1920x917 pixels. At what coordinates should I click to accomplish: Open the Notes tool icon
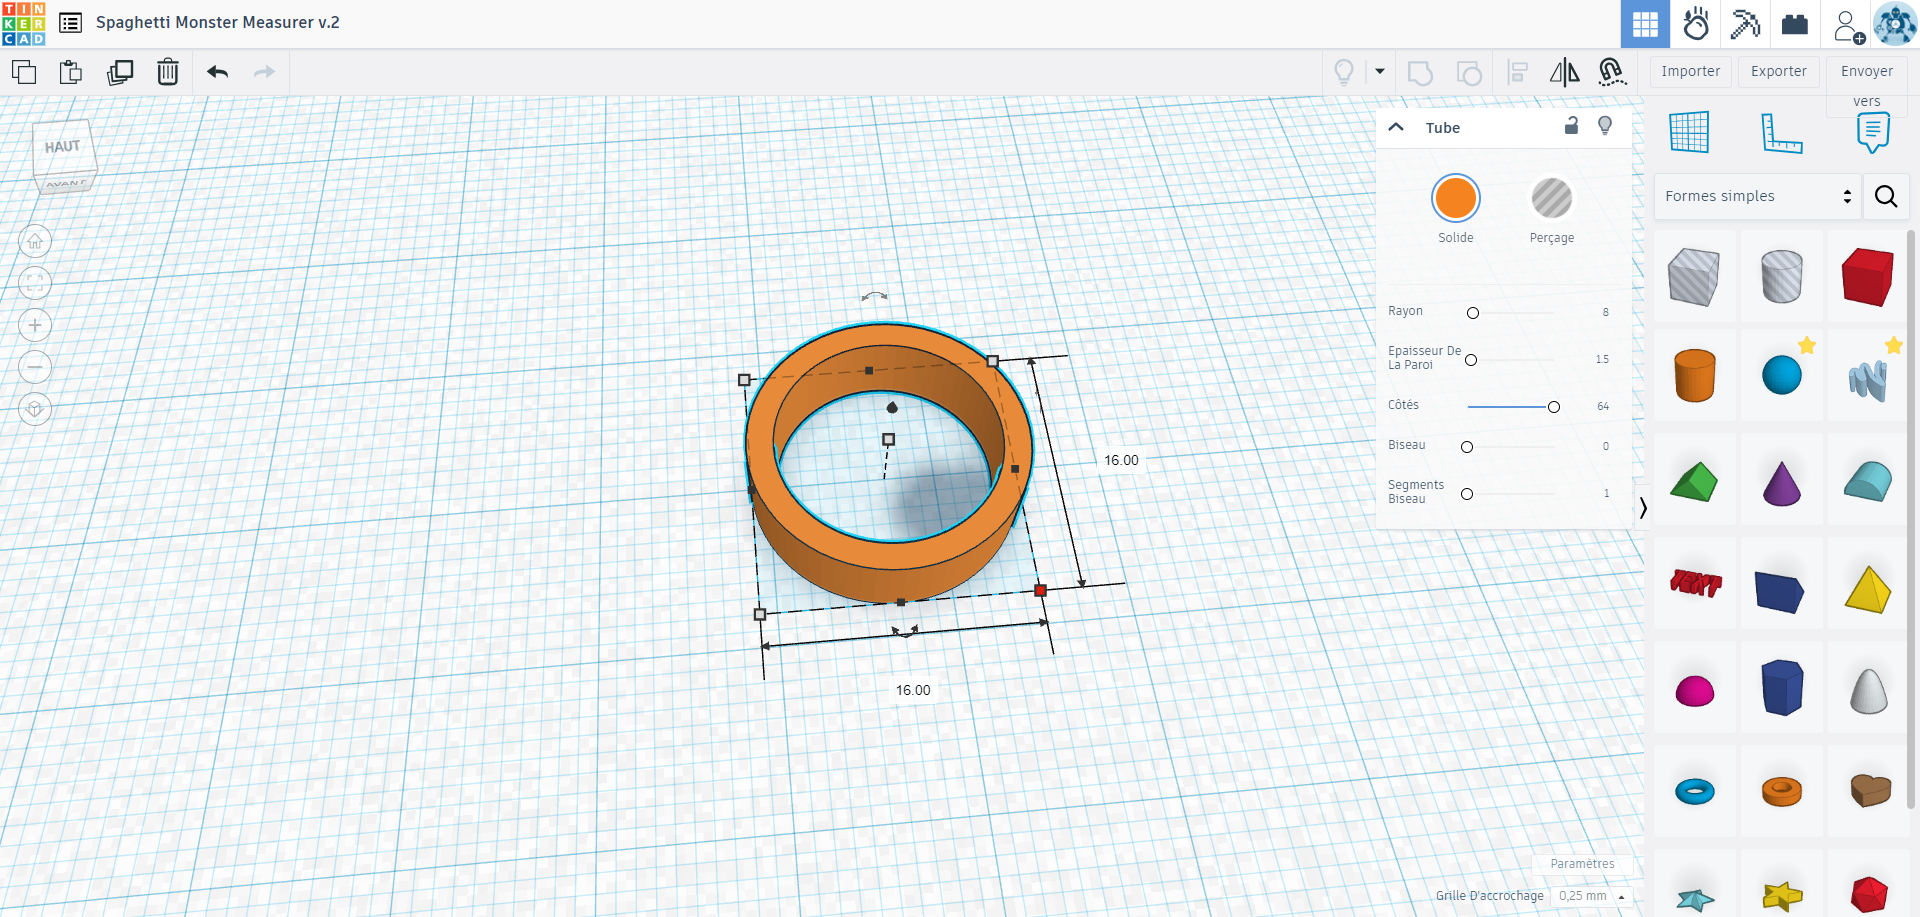pyautogui.click(x=1873, y=133)
